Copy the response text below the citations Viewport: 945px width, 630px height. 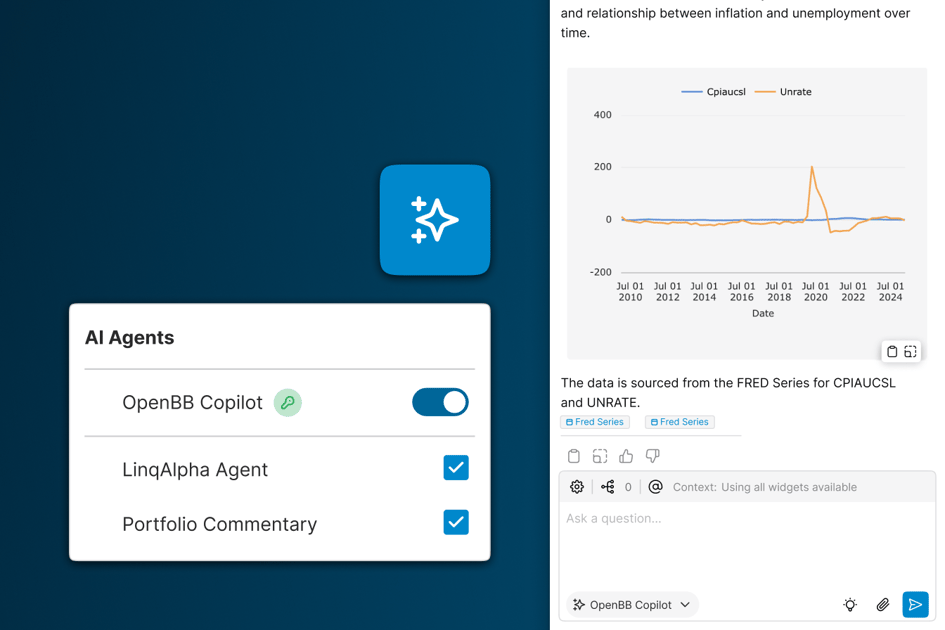click(x=574, y=456)
